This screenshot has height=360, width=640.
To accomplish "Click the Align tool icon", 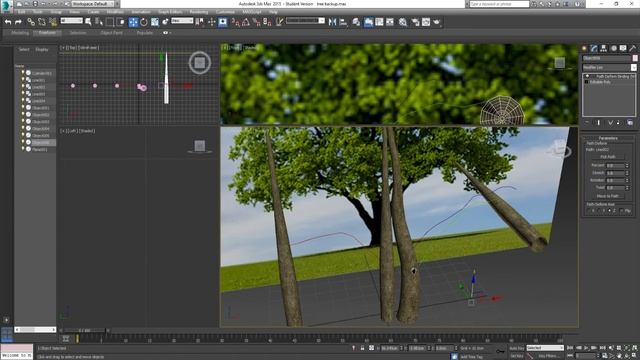I will tap(343, 22).
